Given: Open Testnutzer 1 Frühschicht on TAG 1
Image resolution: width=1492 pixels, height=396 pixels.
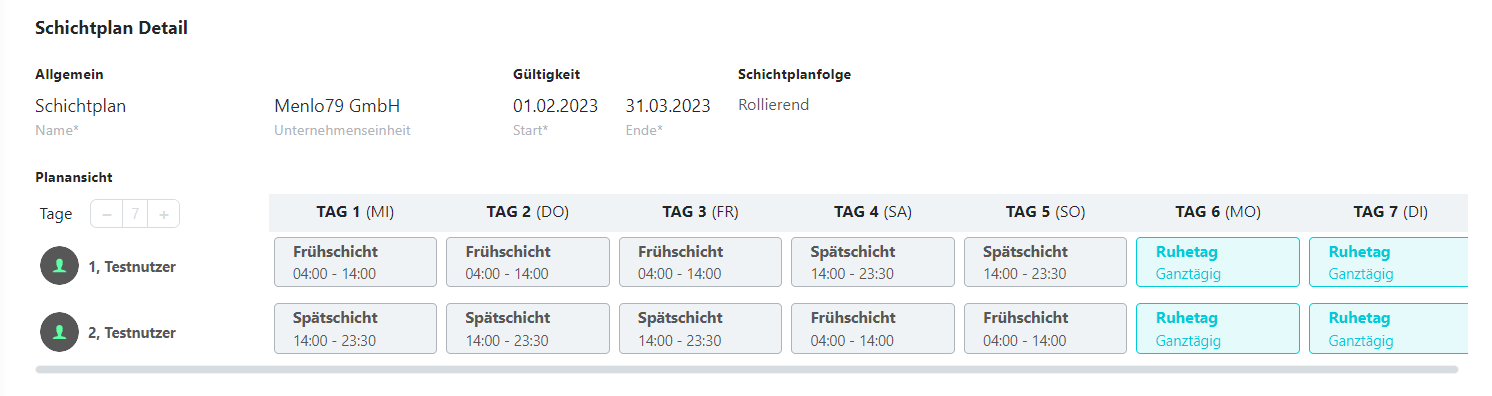Looking at the screenshot, I should coord(355,262).
